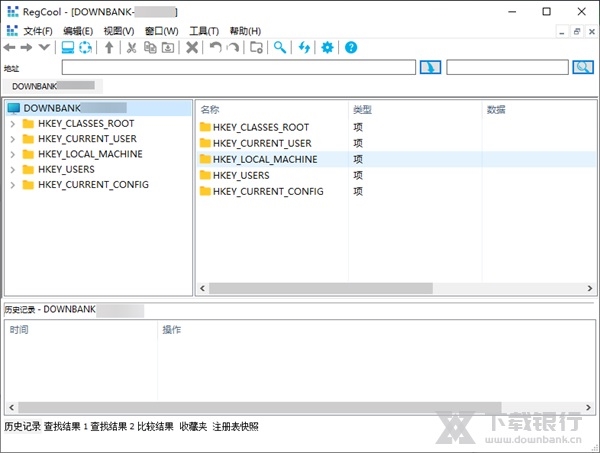Select HKEY_USERS tree item

coord(66,169)
